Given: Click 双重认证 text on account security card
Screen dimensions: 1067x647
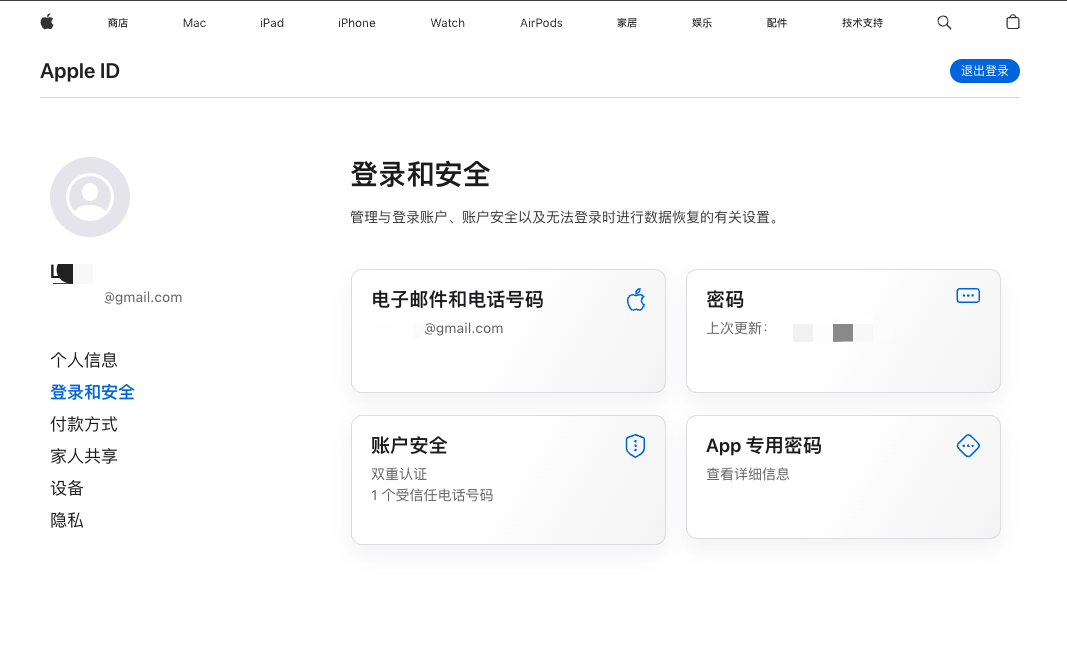Looking at the screenshot, I should click(x=399, y=474).
